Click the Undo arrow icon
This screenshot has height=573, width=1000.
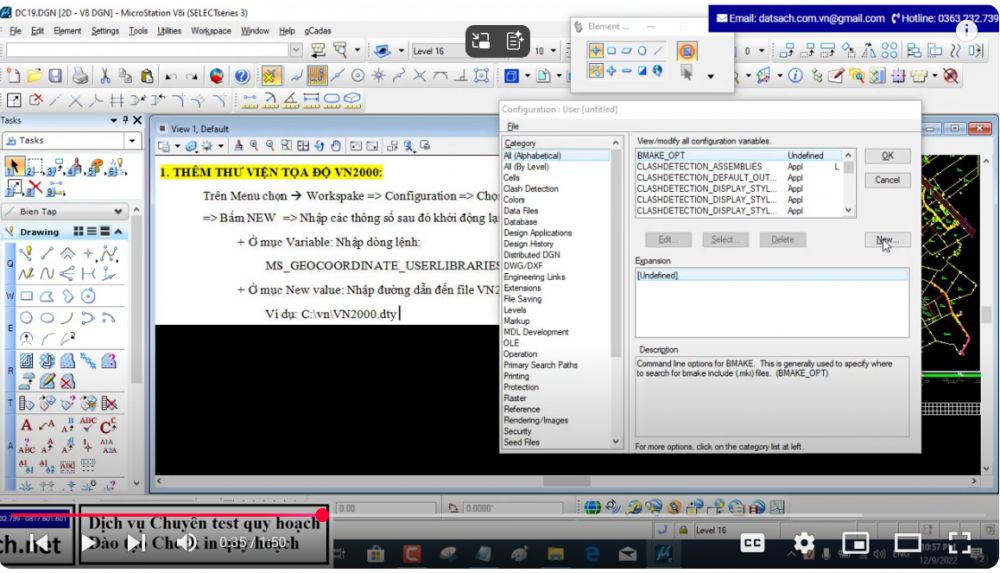171,77
